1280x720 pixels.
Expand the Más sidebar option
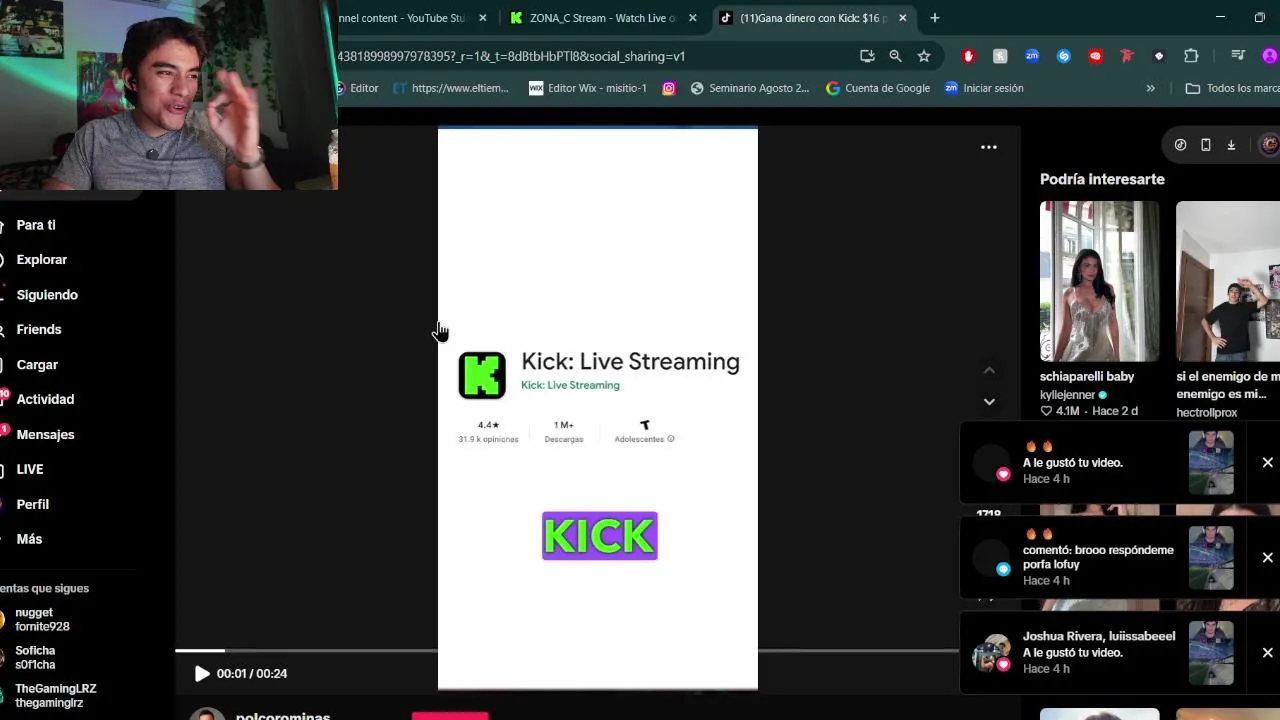click(x=29, y=540)
